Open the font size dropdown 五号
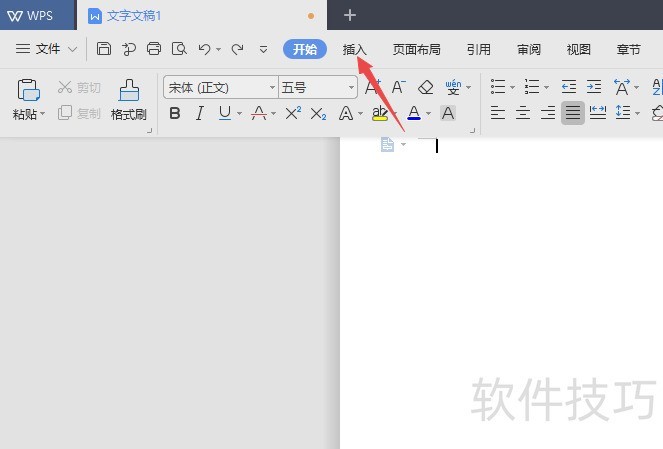This screenshot has width=663, height=449. click(x=318, y=88)
